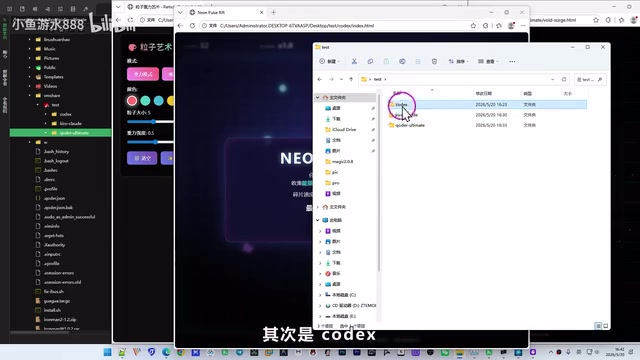Click the Delete trash icon in Explorer
The image size is (640, 360).
(434, 61)
